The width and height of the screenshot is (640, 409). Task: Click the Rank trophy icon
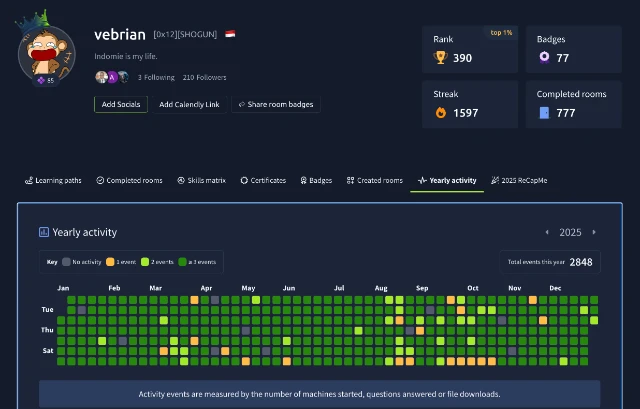(x=440, y=58)
